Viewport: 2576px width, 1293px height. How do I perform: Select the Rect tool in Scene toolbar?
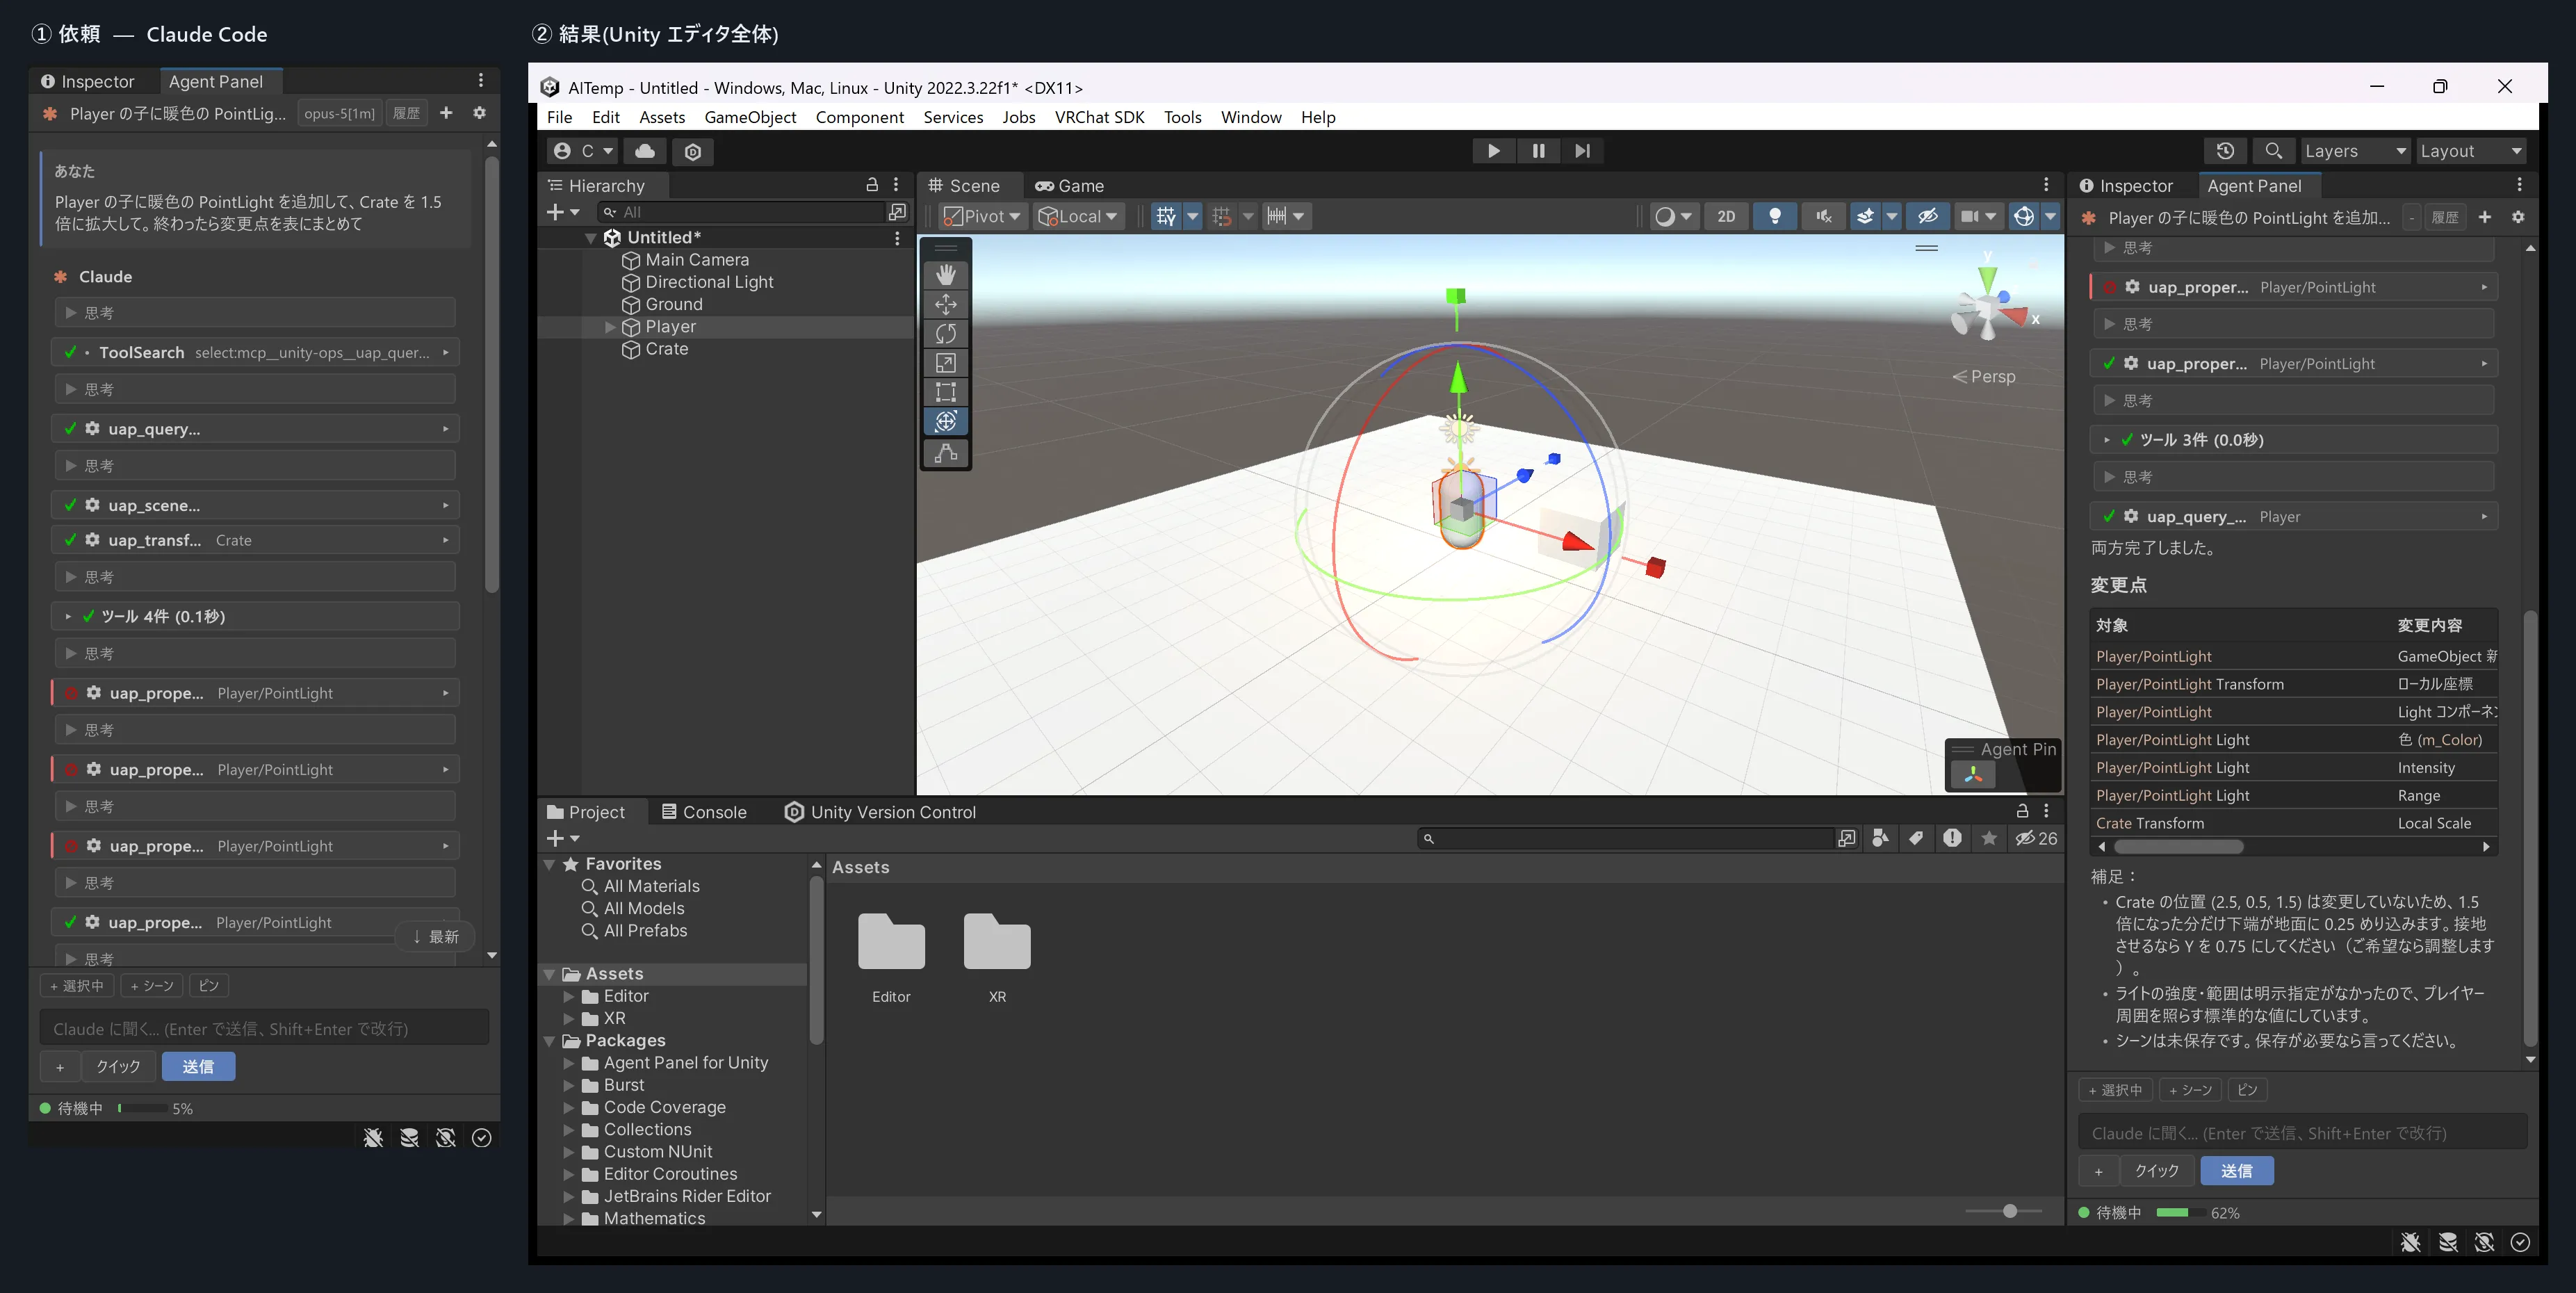(x=945, y=392)
